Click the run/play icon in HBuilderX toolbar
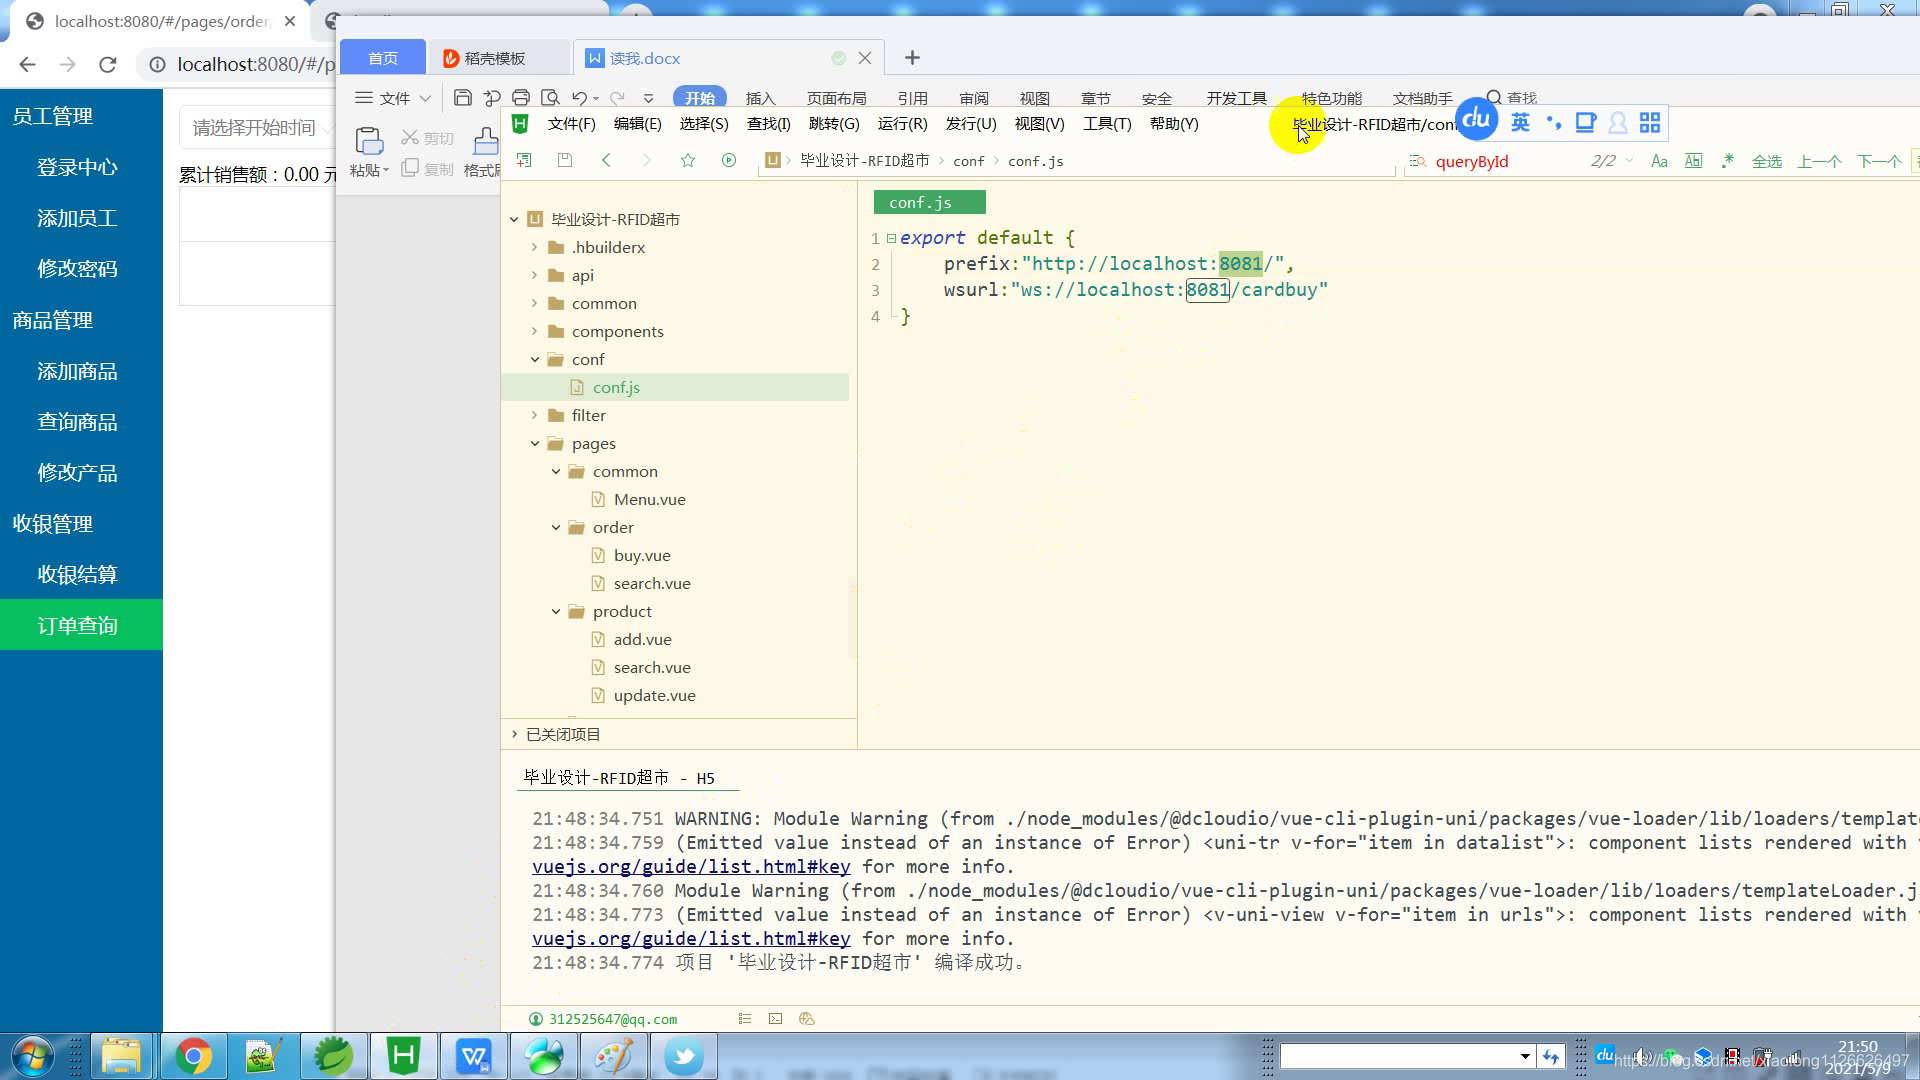 729,160
